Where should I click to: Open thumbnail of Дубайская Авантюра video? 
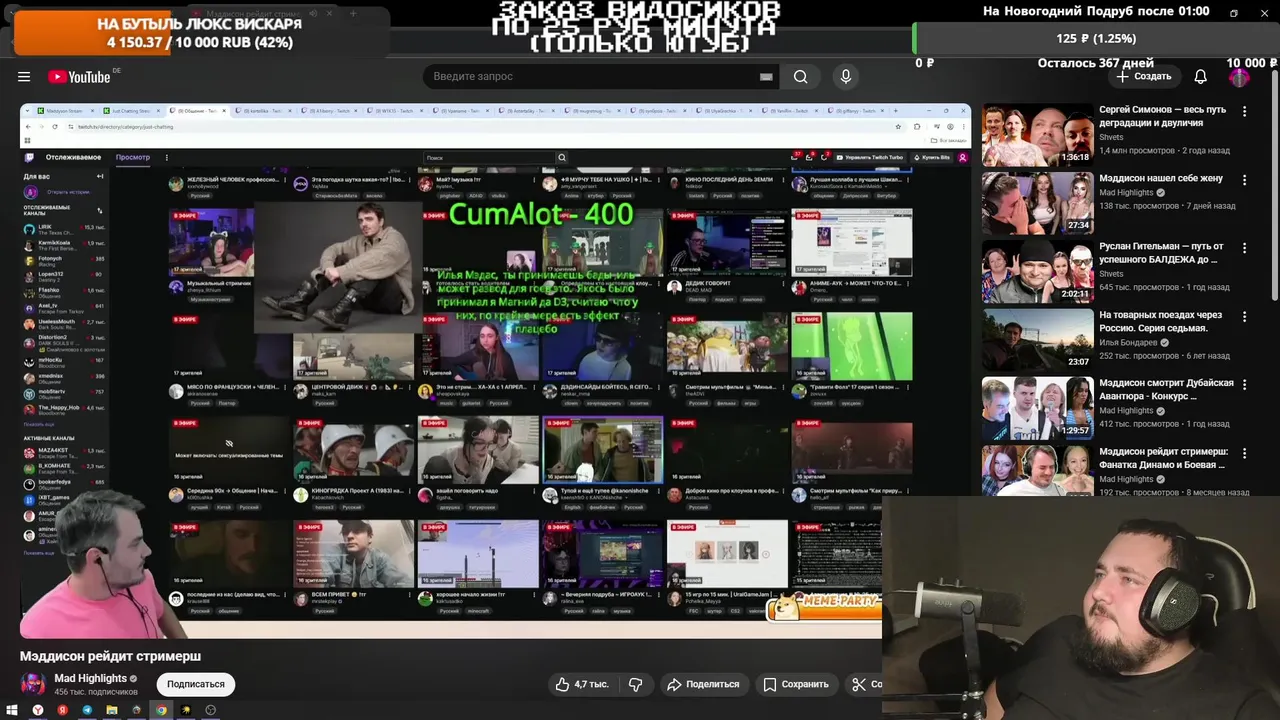point(1037,408)
